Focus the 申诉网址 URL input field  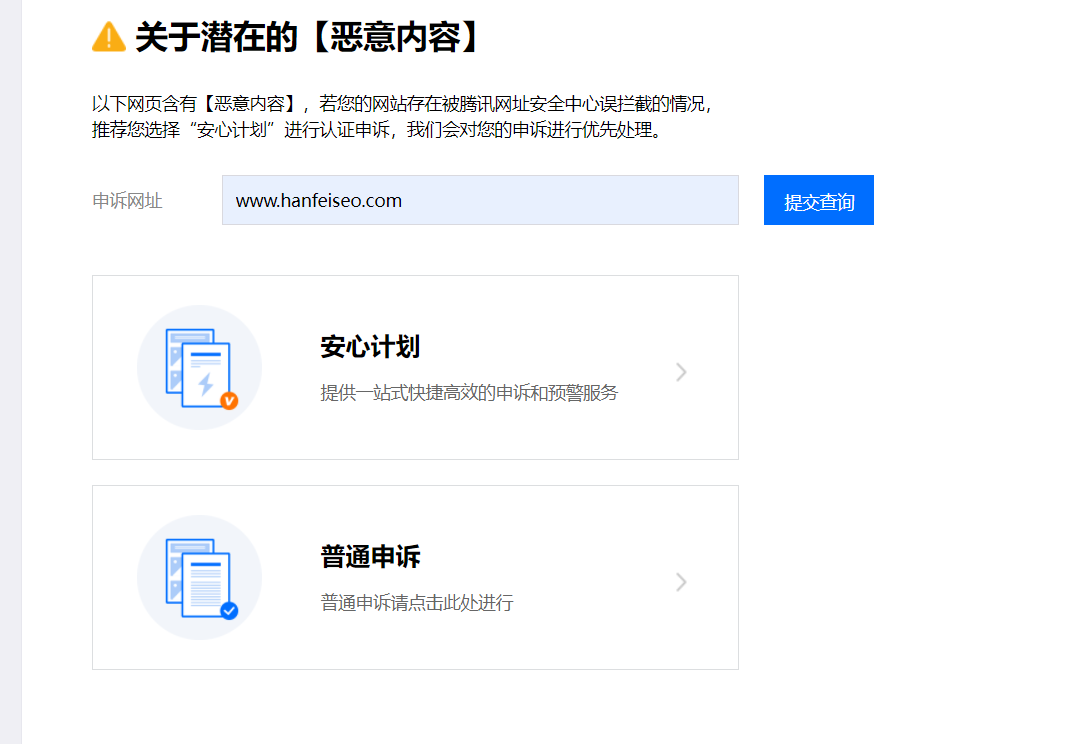click(x=480, y=200)
